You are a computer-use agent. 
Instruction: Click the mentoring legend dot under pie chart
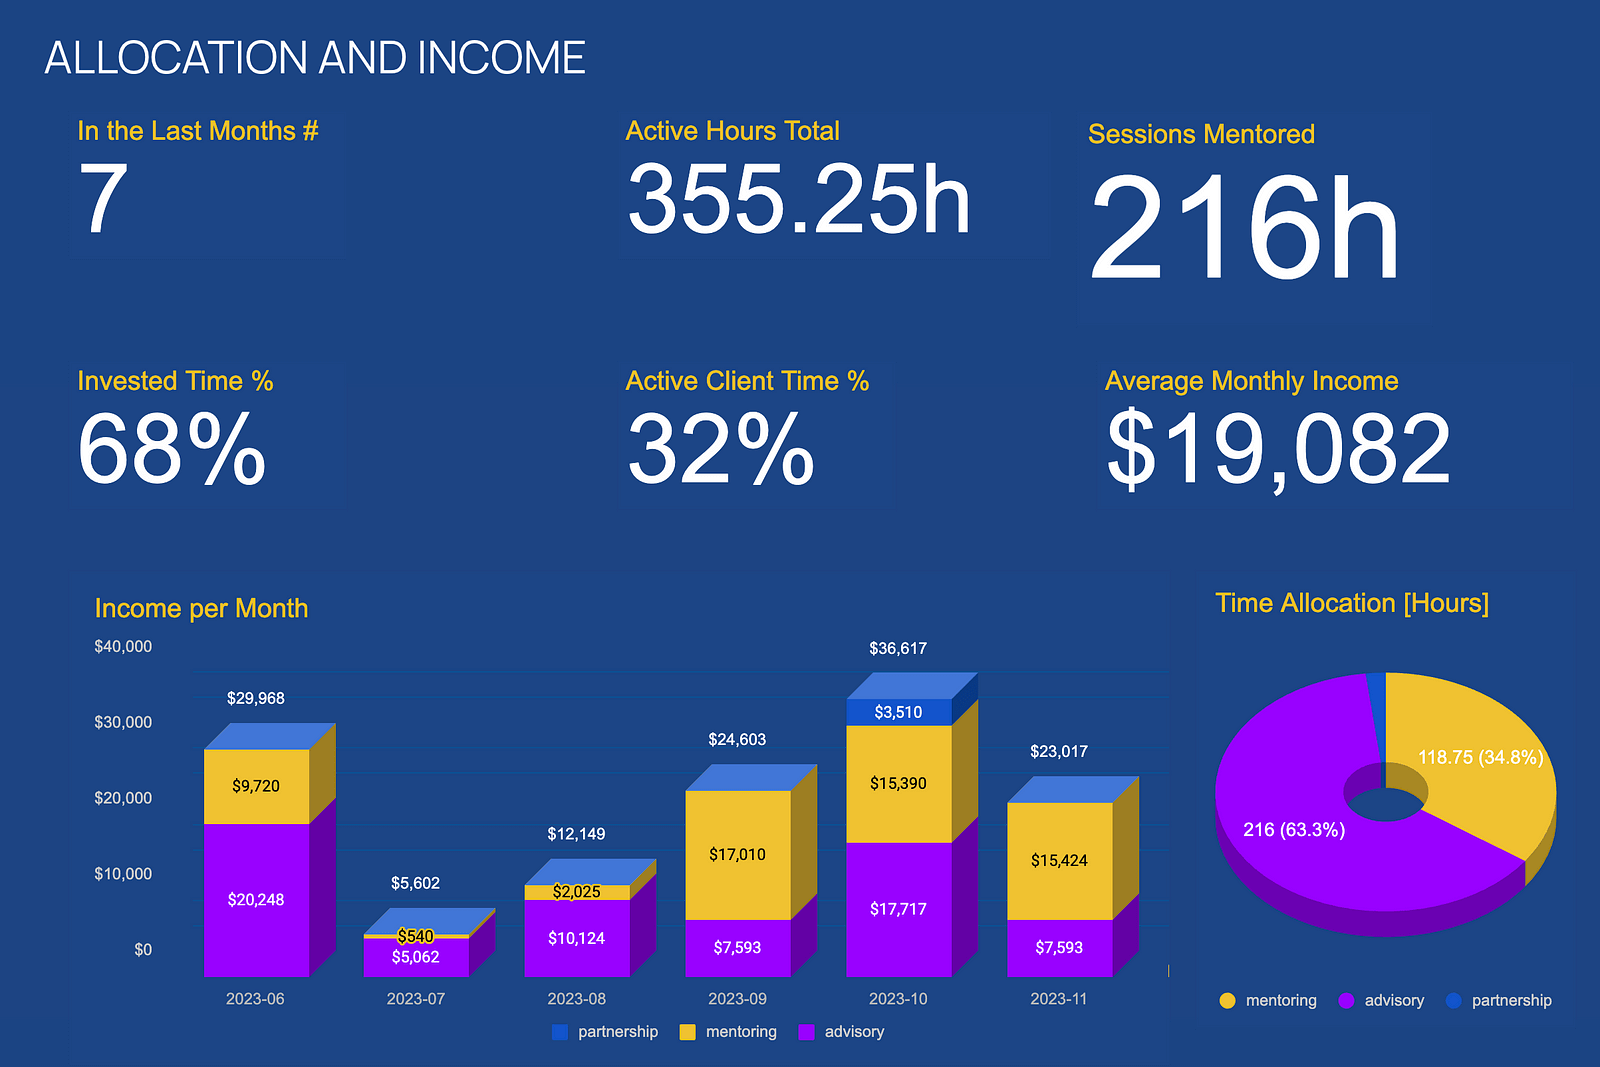click(x=1227, y=1001)
